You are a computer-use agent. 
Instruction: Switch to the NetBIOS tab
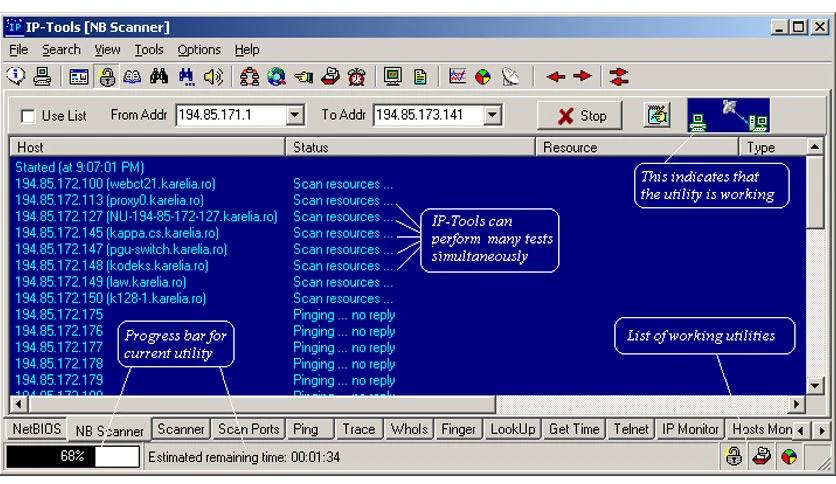click(x=37, y=429)
